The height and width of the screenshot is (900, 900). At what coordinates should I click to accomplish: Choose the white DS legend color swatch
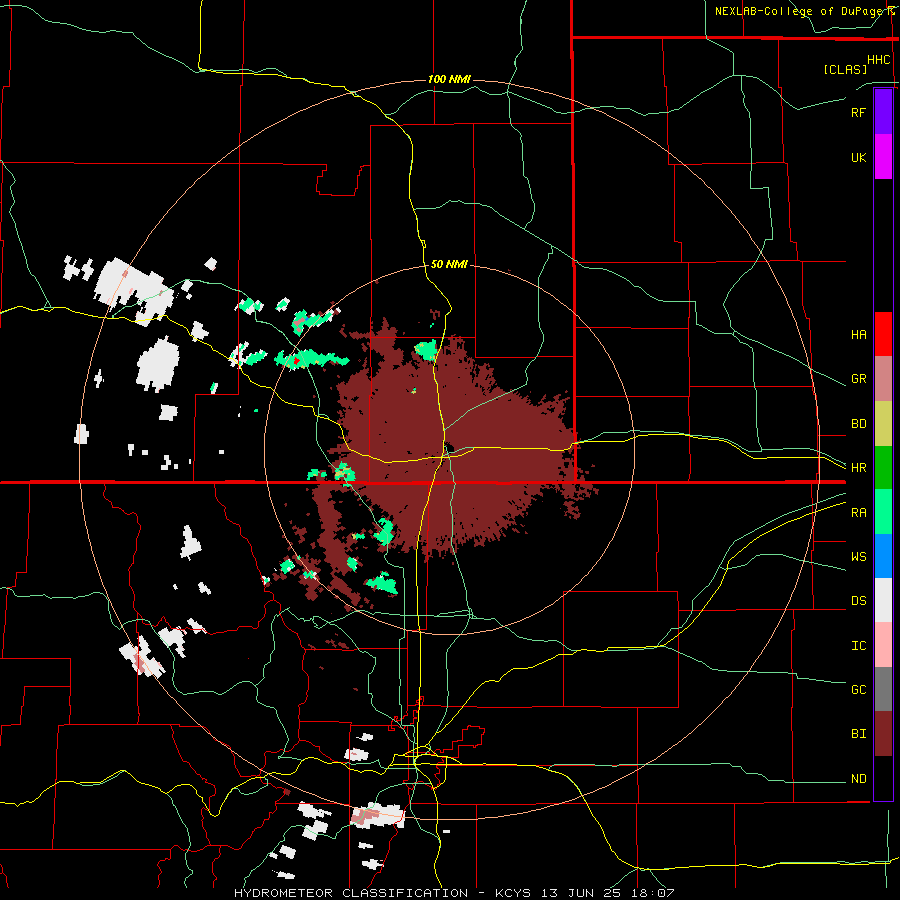pos(883,600)
